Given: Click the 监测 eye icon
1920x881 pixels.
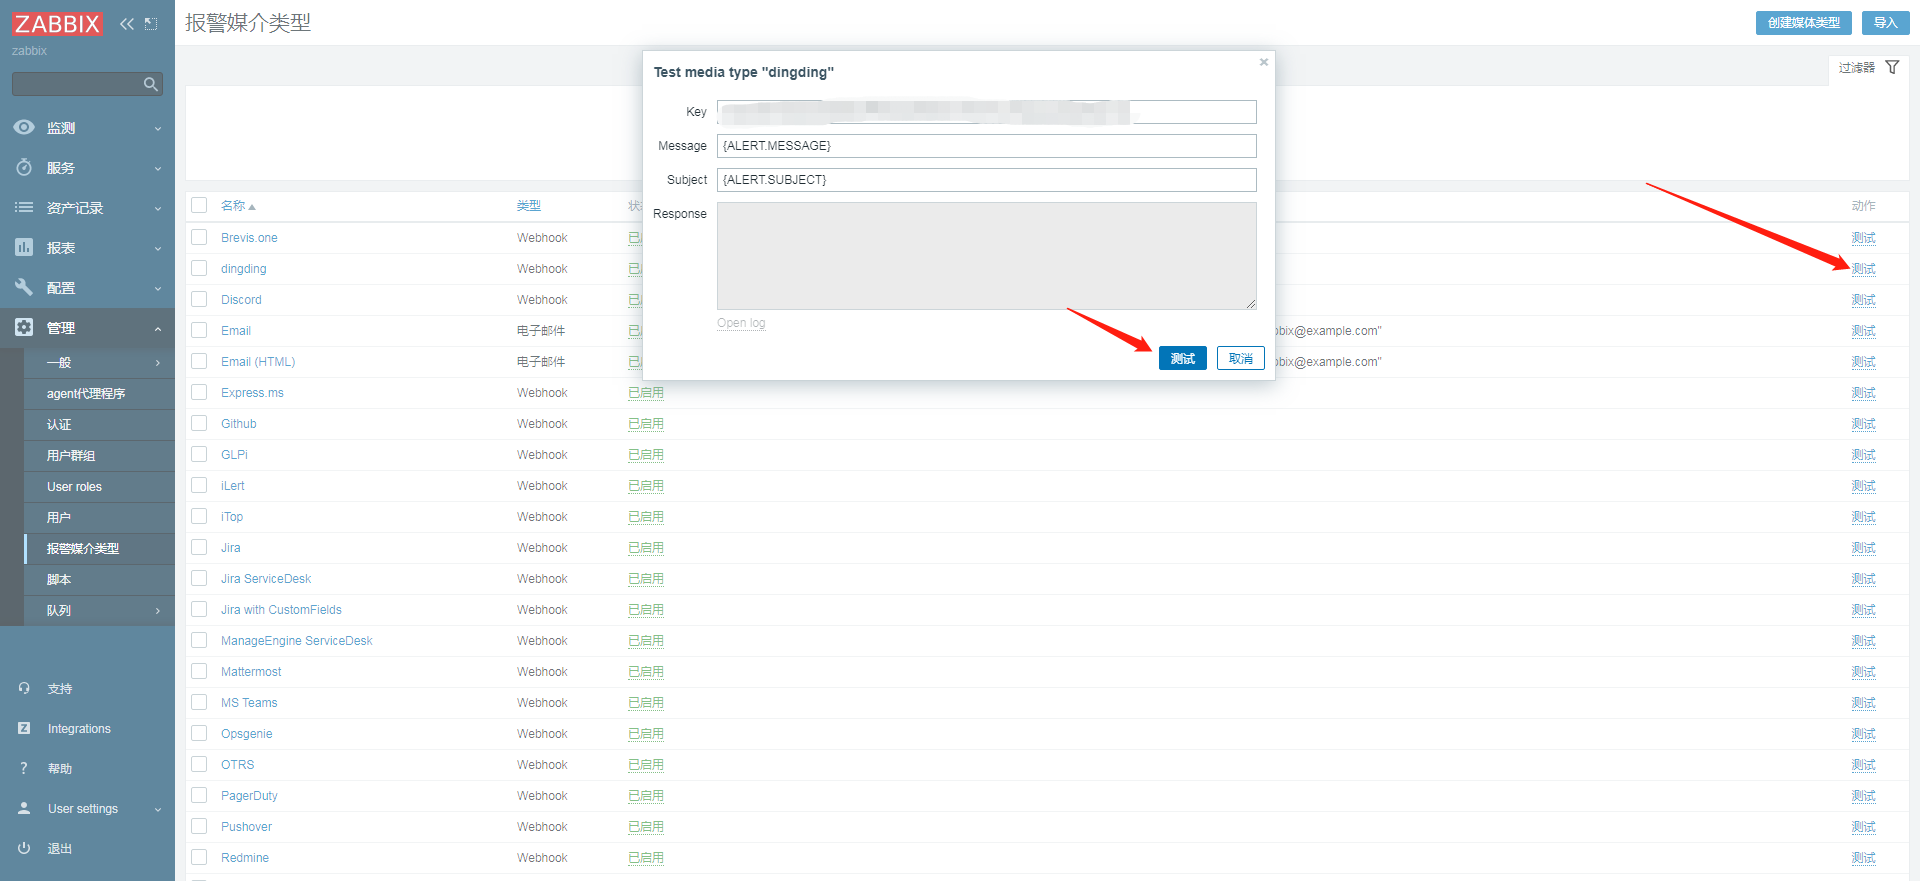Looking at the screenshot, I should click(24, 127).
